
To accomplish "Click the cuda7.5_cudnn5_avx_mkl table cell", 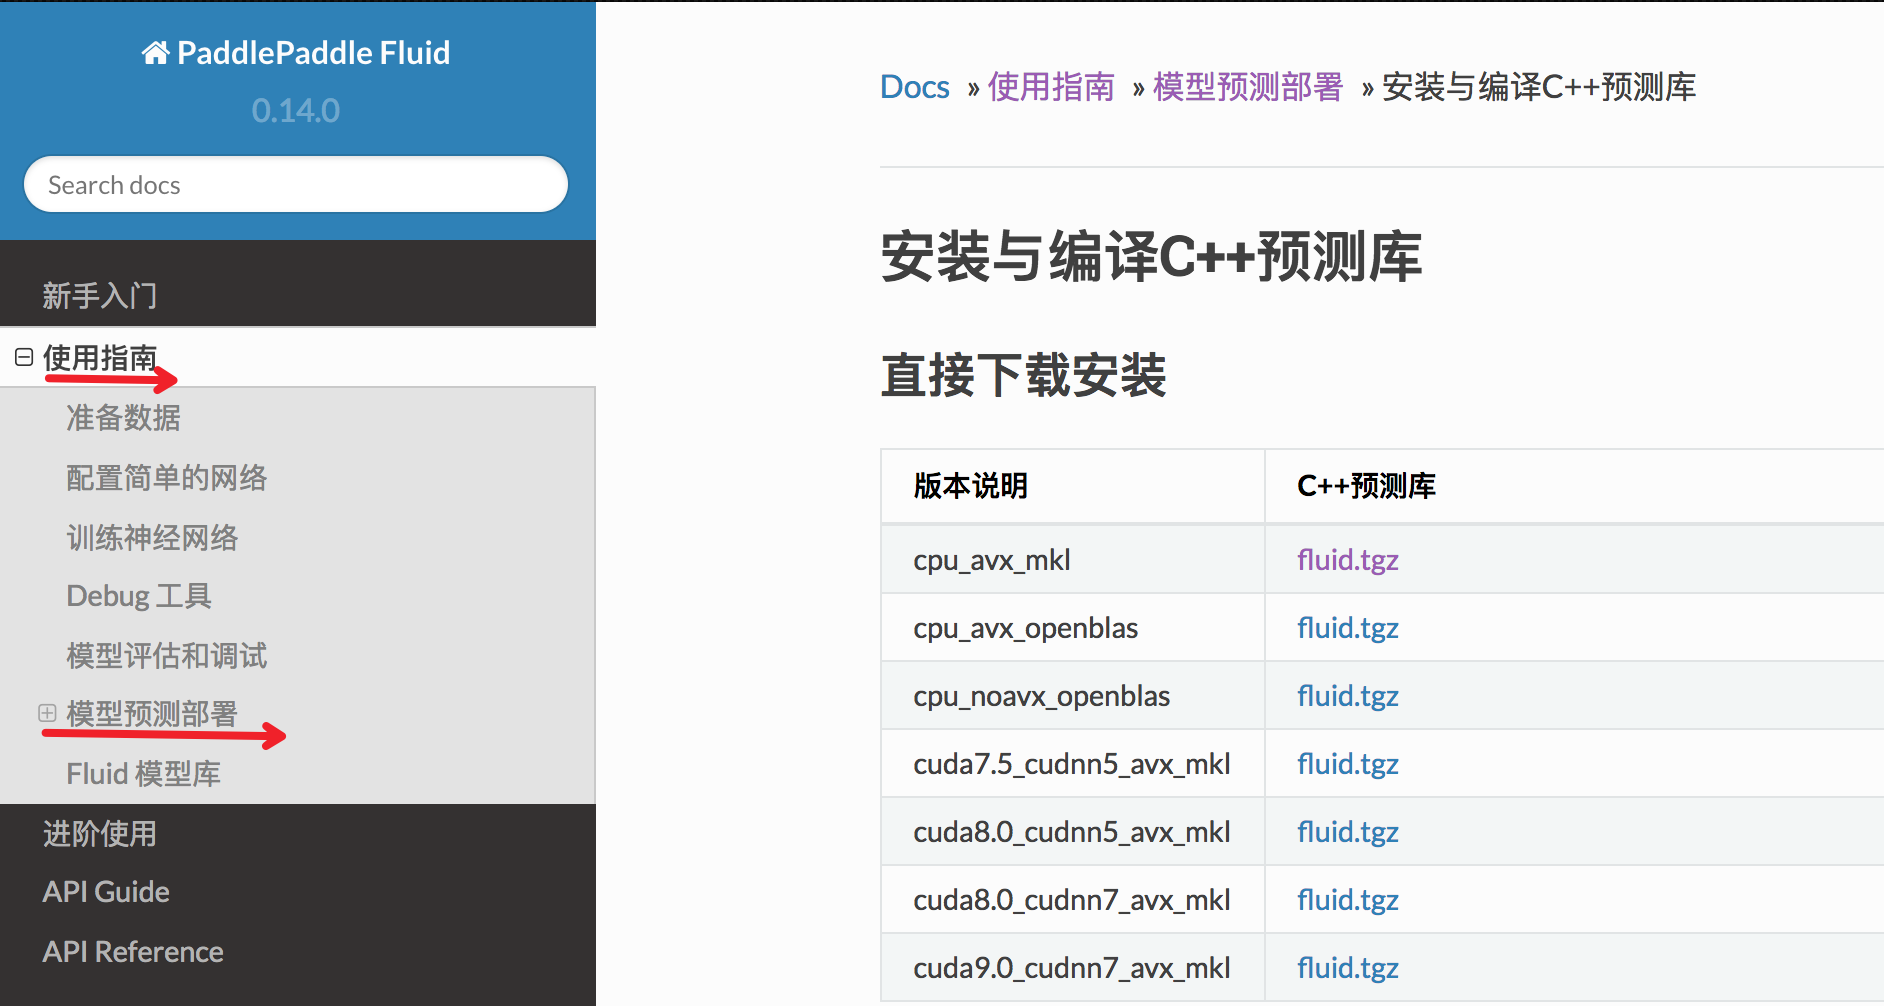I will [x=1073, y=764].
